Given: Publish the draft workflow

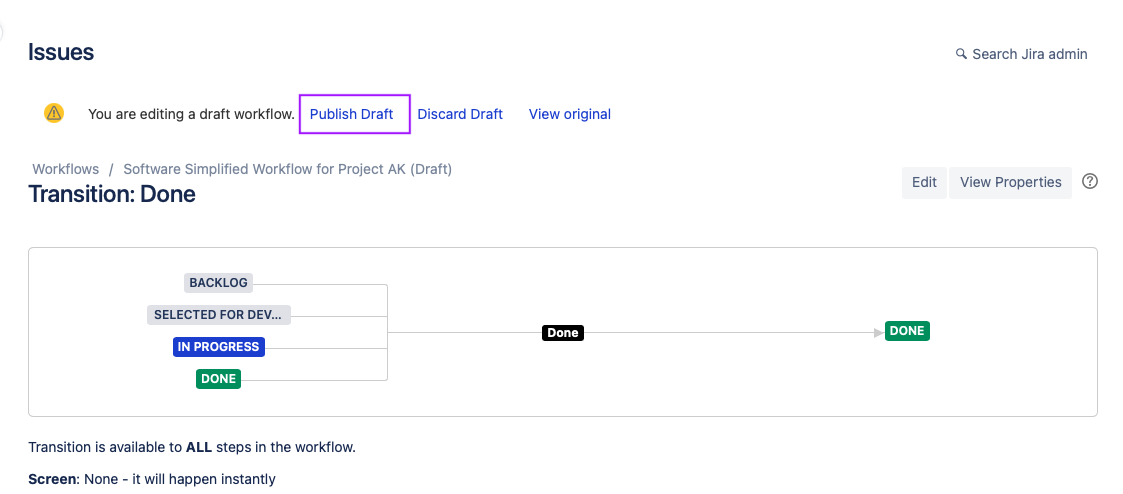Looking at the screenshot, I should coord(352,114).
